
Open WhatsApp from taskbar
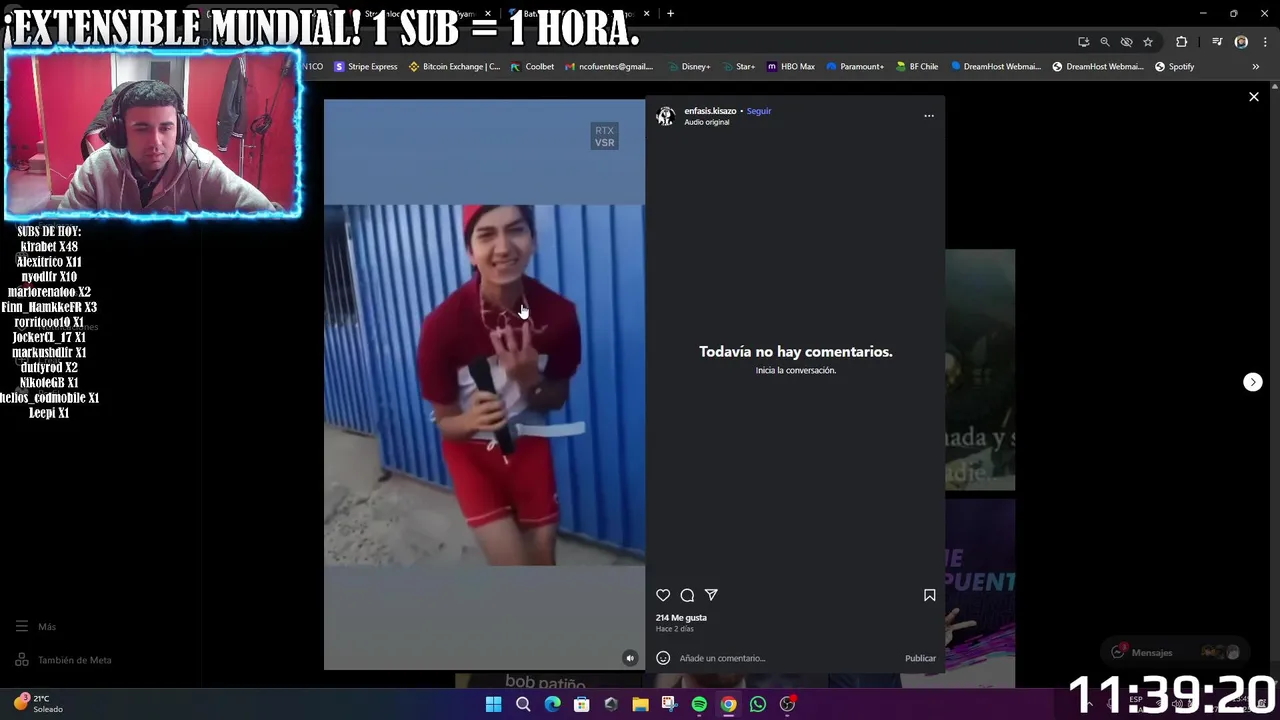point(758,704)
